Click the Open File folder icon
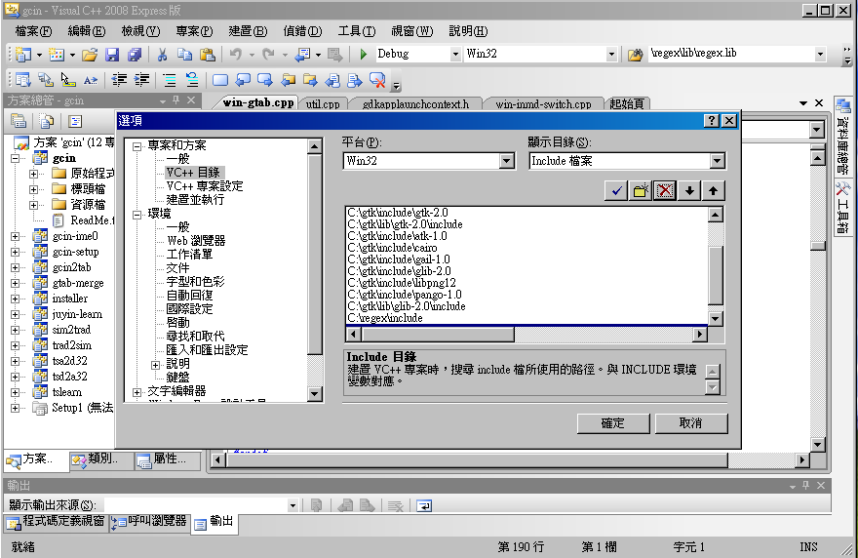The image size is (858, 558). (x=90, y=54)
